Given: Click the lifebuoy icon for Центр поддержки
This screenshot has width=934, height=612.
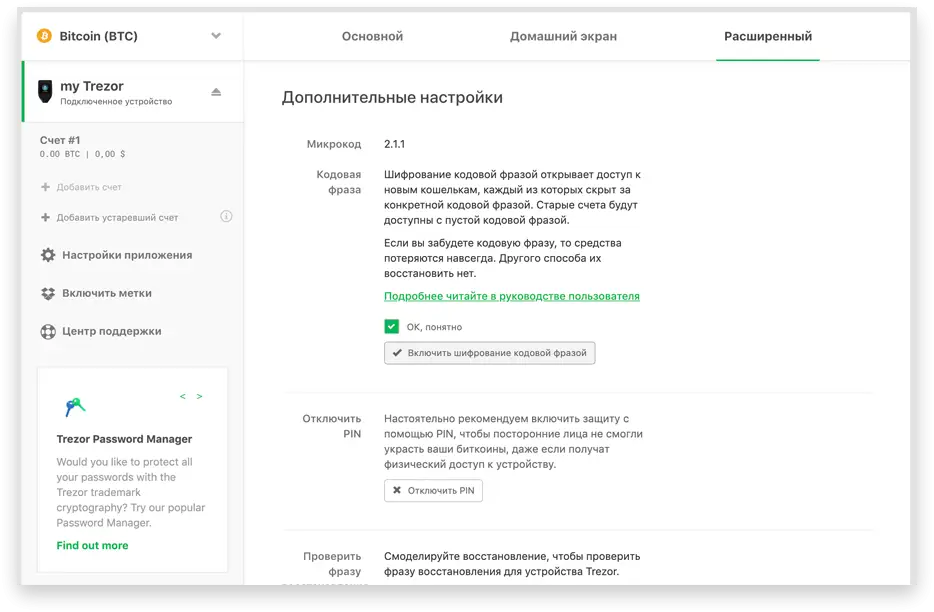Looking at the screenshot, I should pyautogui.click(x=48, y=331).
